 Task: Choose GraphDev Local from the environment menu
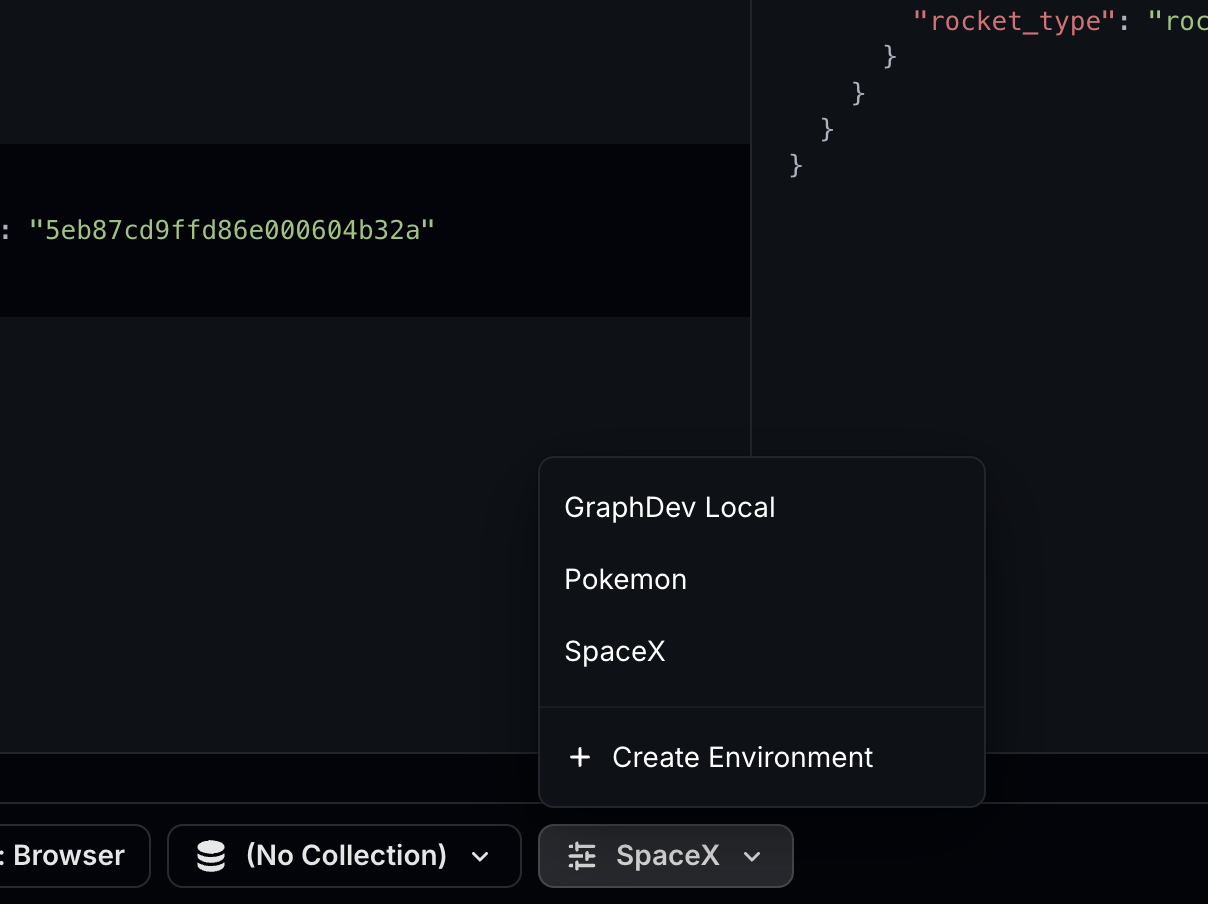tap(669, 507)
